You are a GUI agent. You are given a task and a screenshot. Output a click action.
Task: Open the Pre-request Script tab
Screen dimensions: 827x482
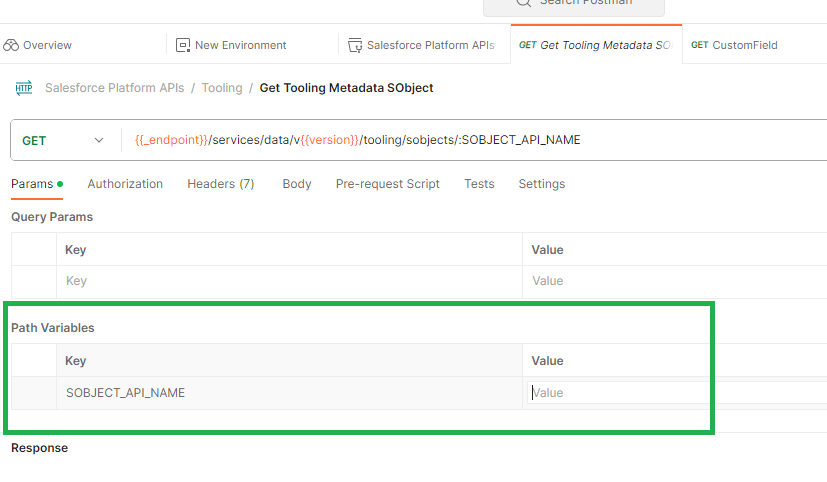point(388,184)
